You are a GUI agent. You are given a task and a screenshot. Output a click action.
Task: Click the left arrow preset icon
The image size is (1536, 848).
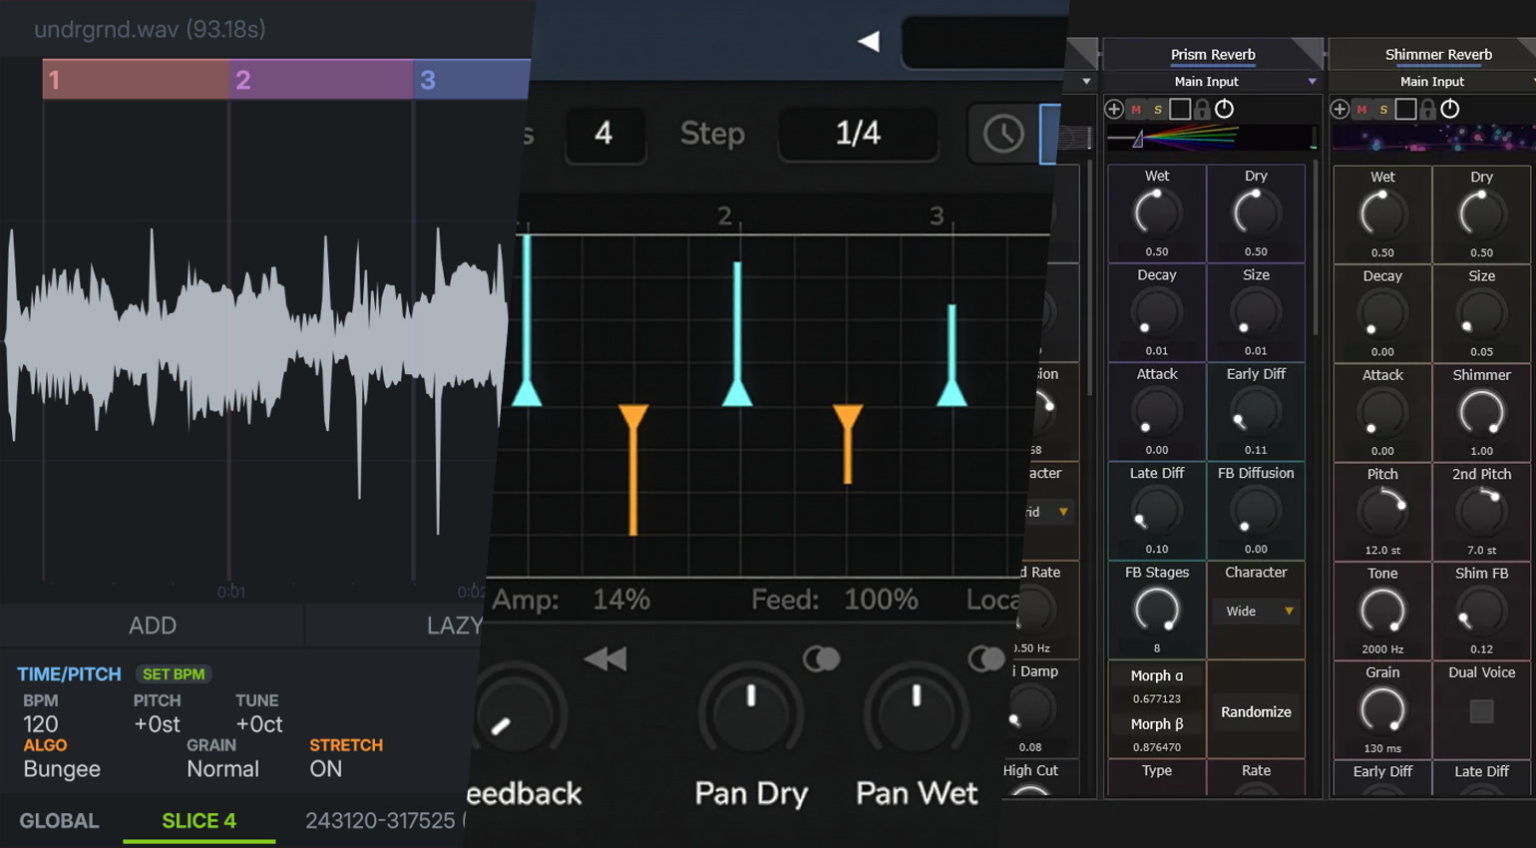pyautogui.click(x=868, y=41)
